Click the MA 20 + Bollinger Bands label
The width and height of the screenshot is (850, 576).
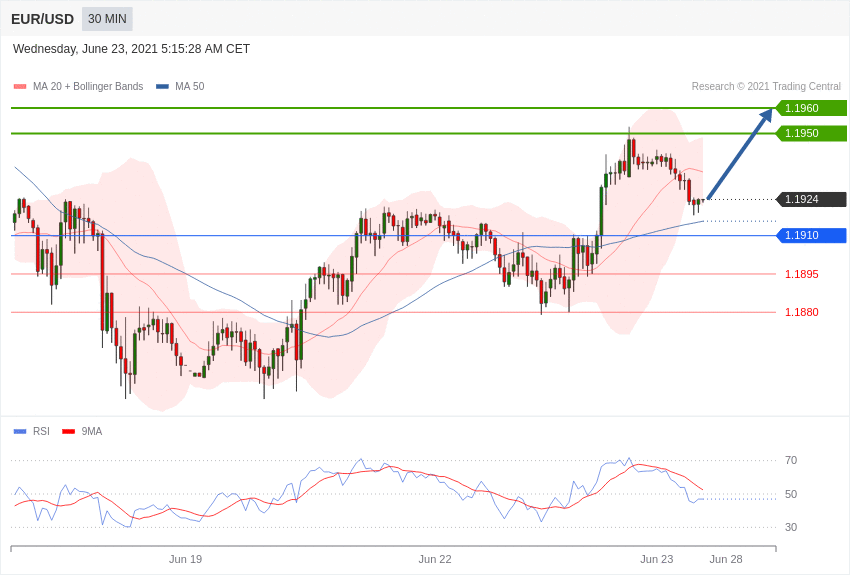(x=88, y=86)
